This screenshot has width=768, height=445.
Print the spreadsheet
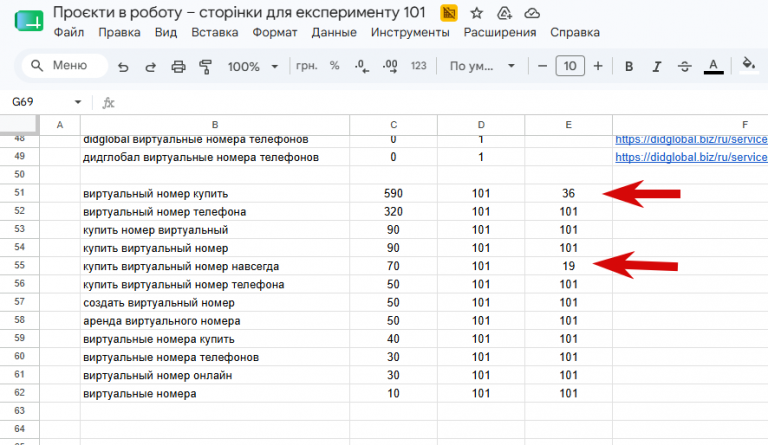[x=178, y=67]
